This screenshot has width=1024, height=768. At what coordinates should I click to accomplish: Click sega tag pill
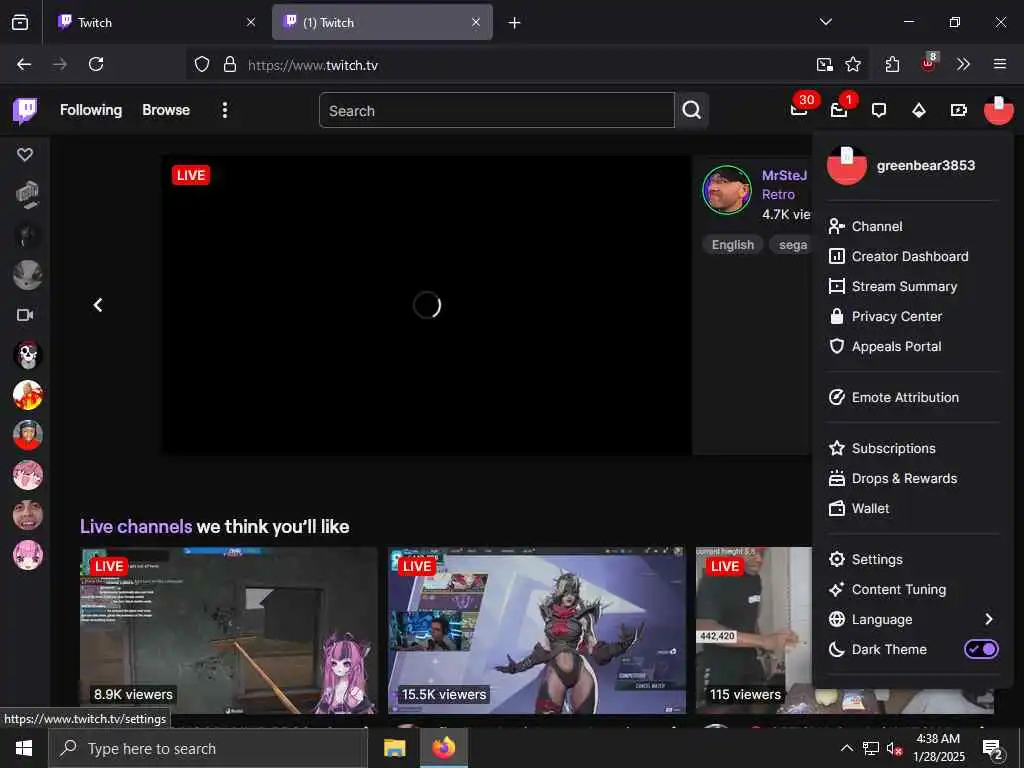792,245
